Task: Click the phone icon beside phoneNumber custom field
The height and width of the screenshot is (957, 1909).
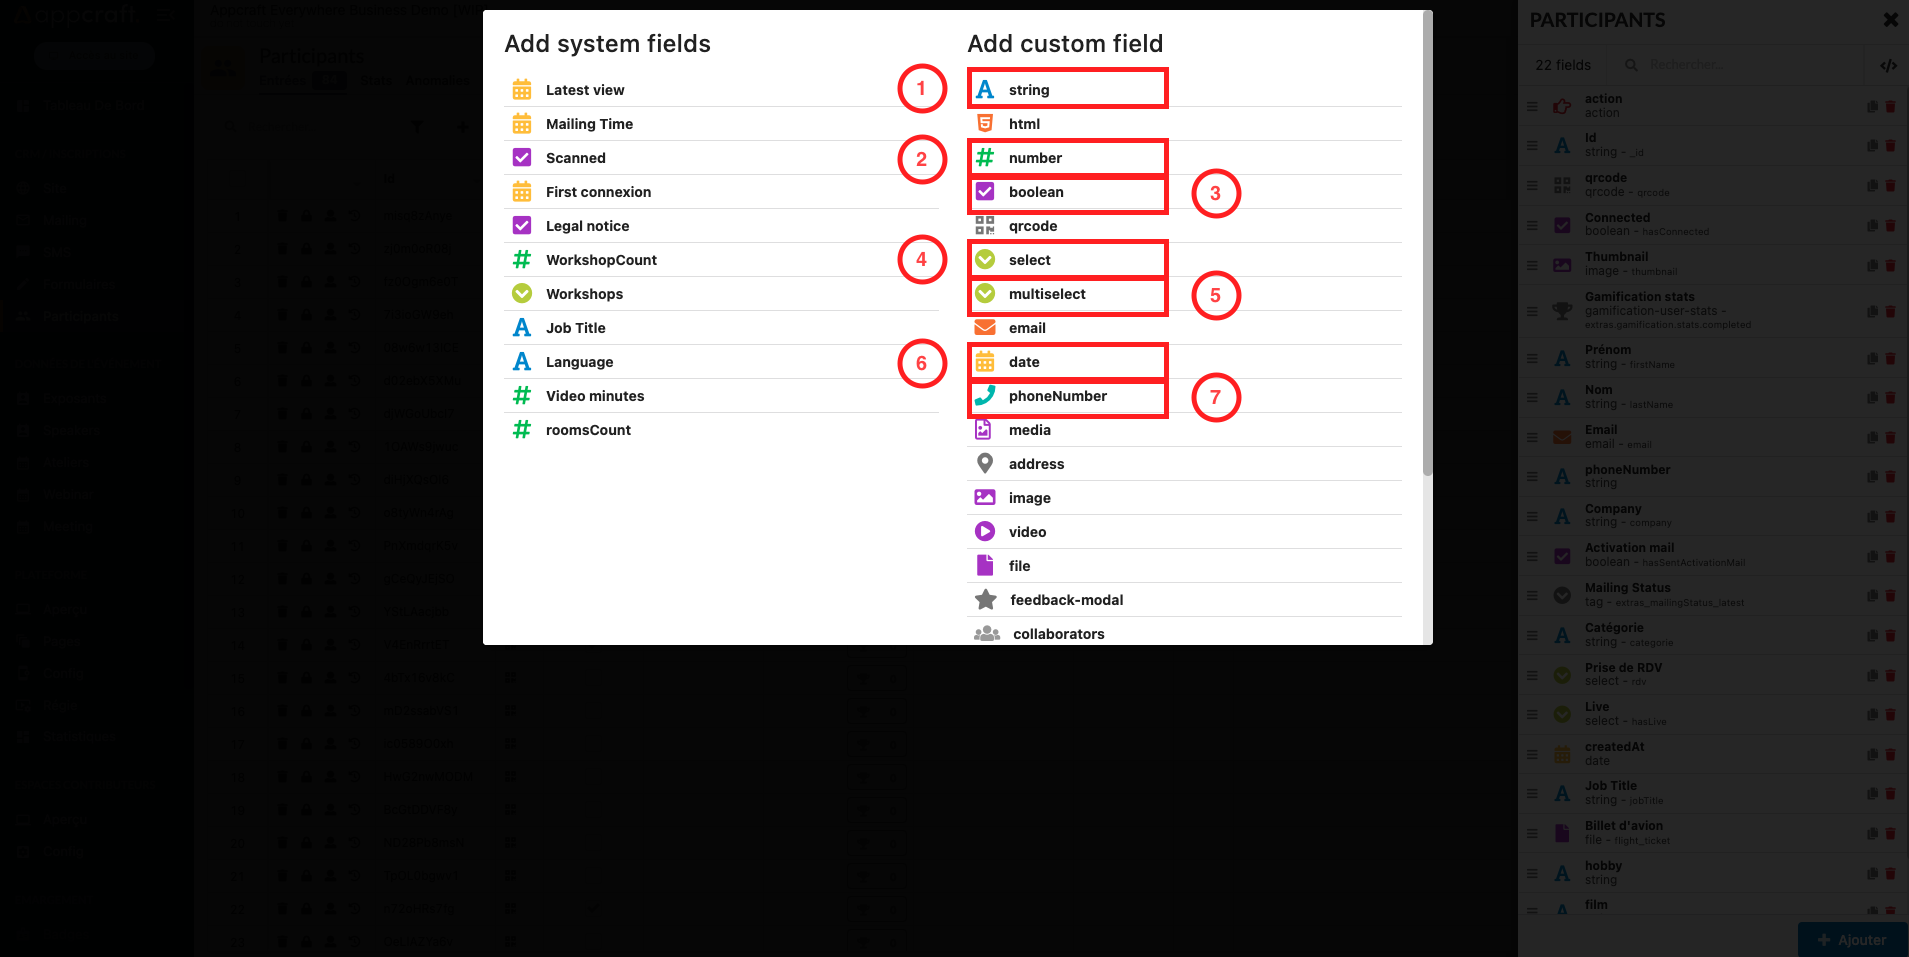Action: pyautogui.click(x=985, y=396)
